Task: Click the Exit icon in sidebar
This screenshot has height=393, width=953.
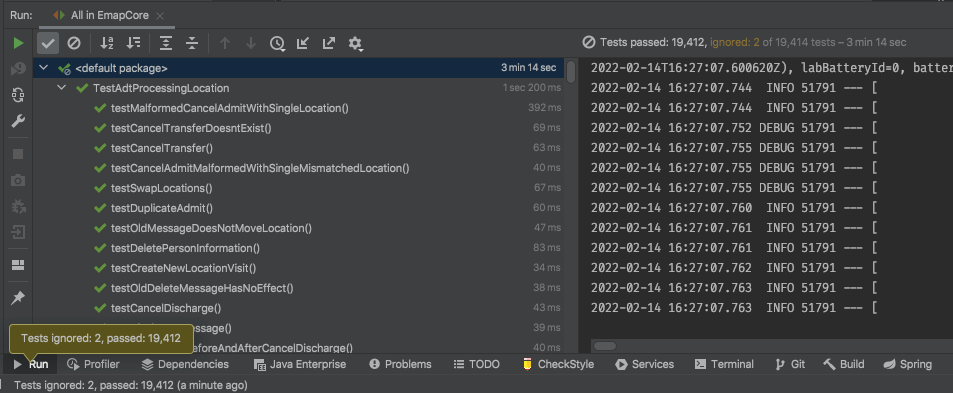Action: tap(18, 232)
